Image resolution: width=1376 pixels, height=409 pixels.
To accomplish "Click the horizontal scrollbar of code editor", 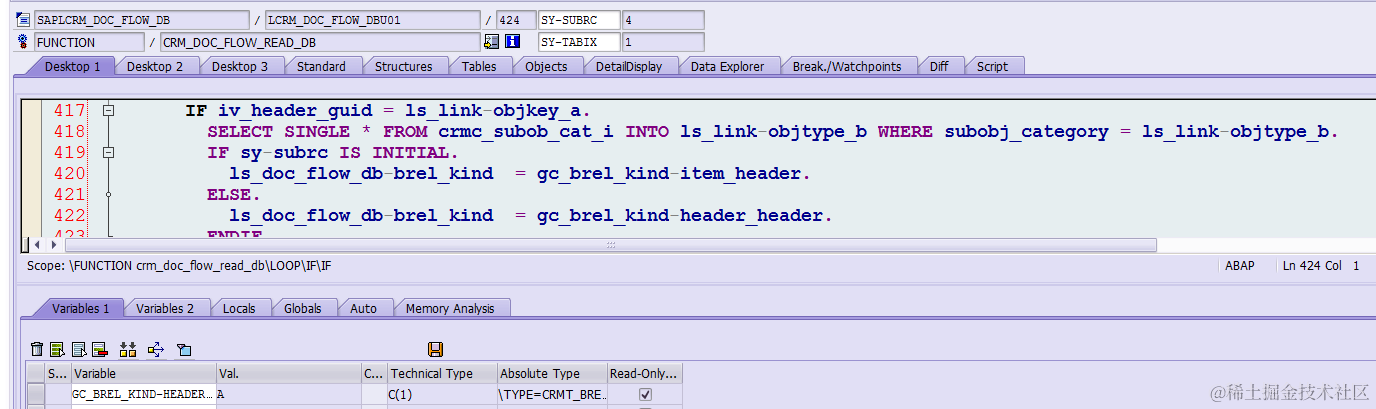I will tap(611, 244).
